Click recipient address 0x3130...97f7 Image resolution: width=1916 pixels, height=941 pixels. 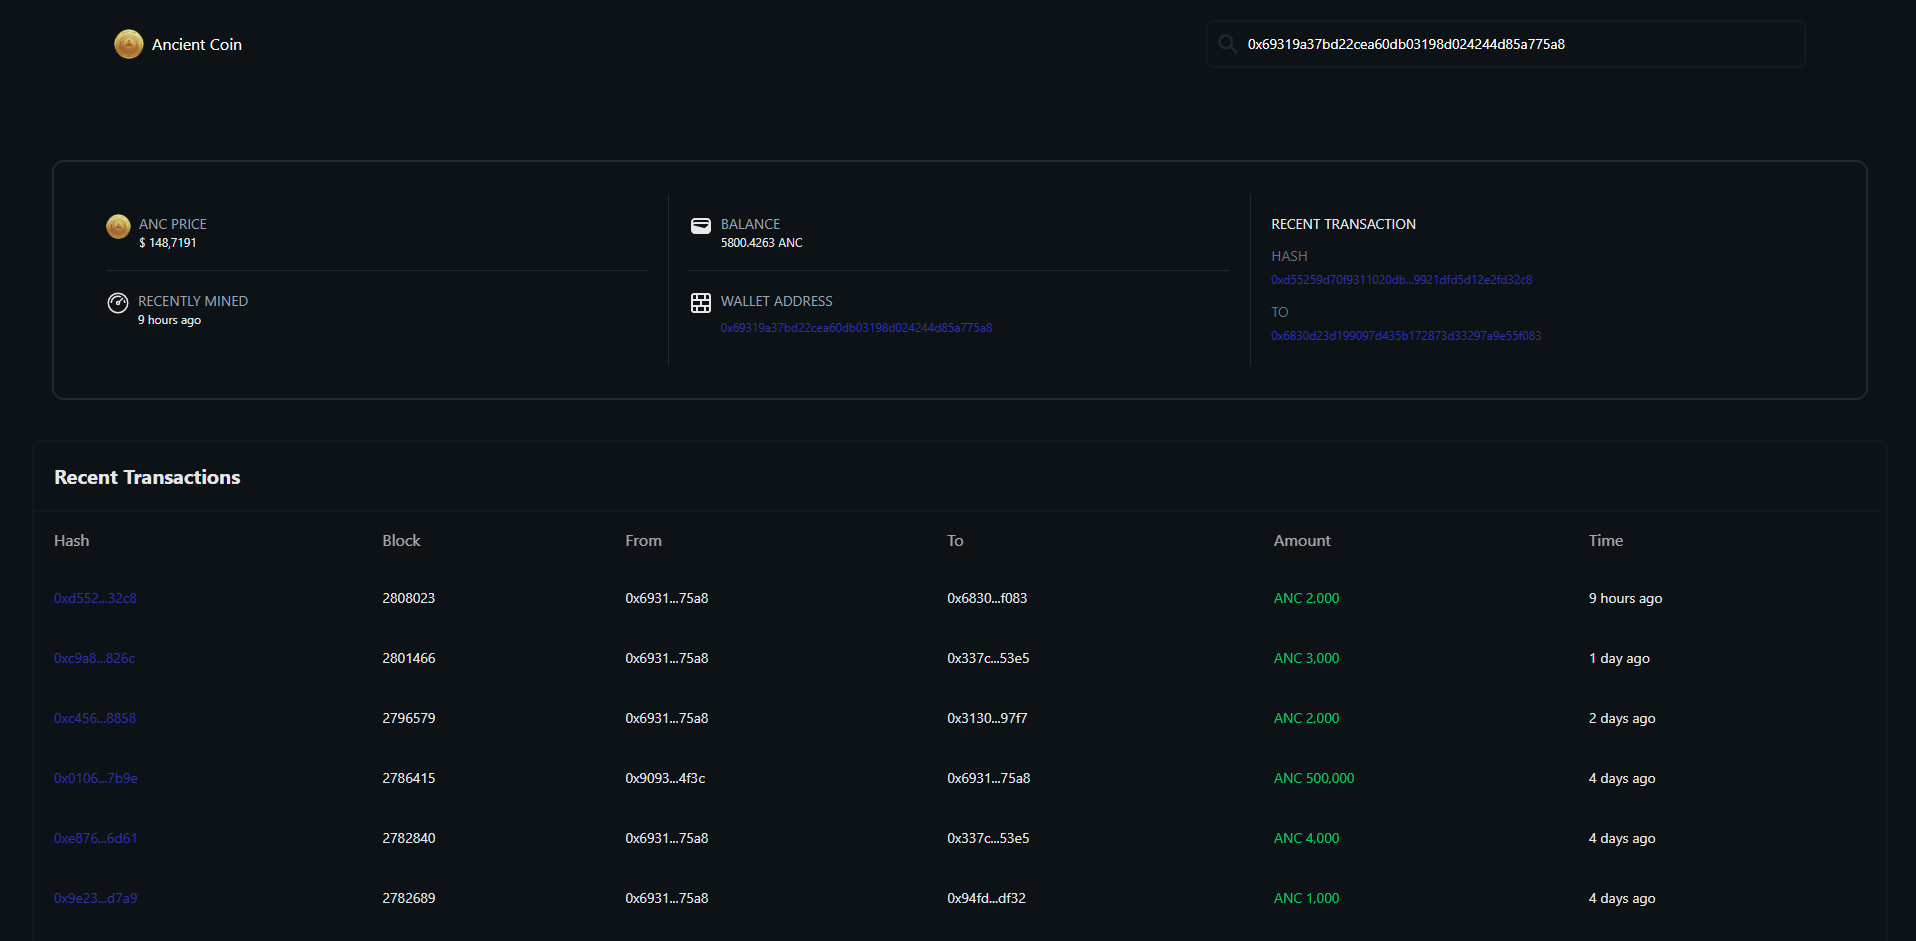pyautogui.click(x=987, y=718)
